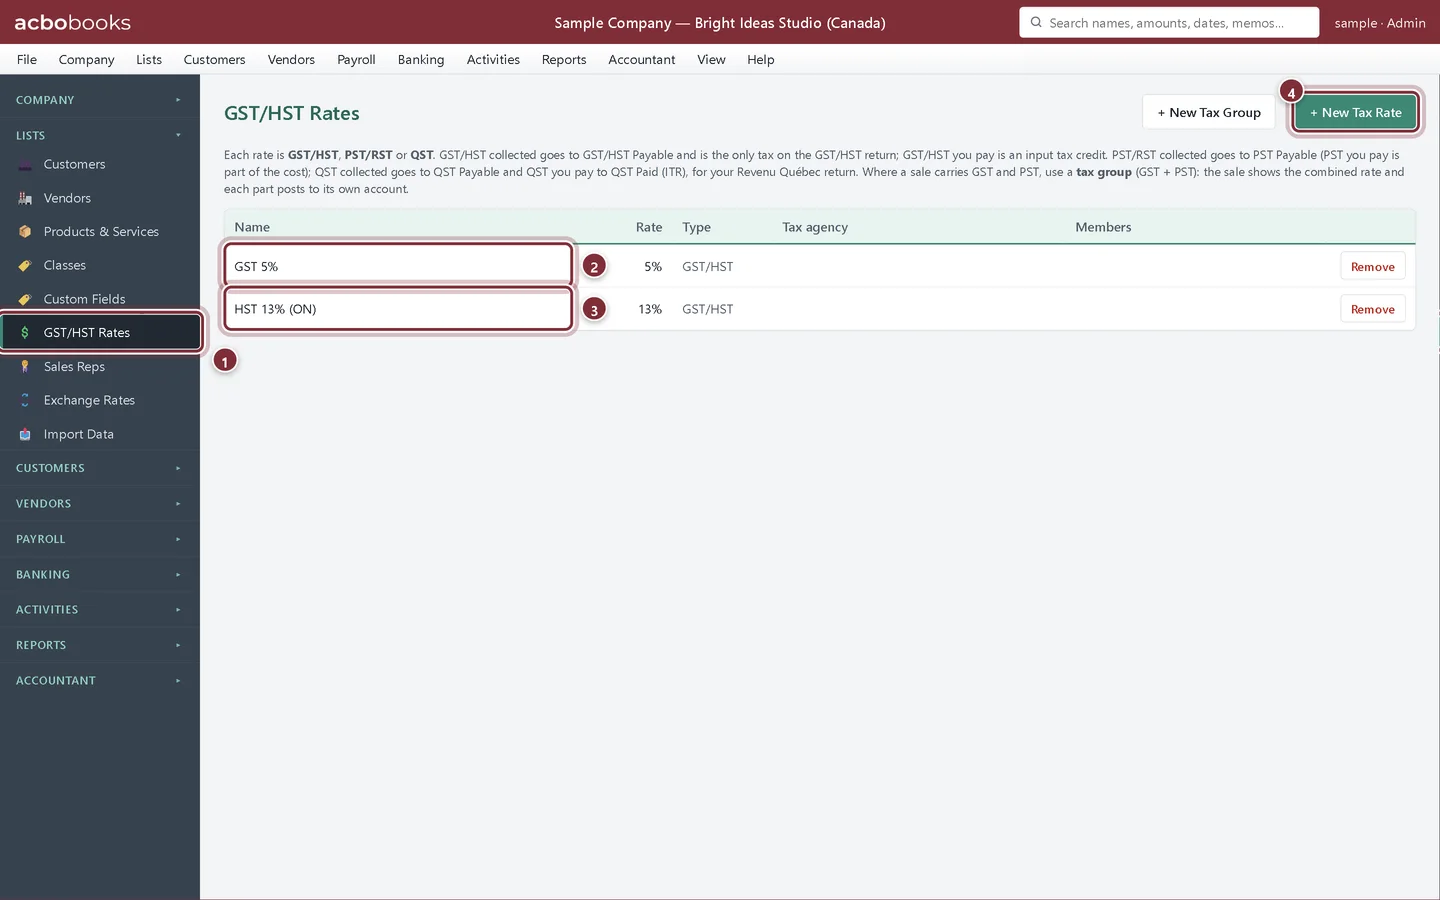Click the acbobooks logo
The image size is (1440, 900).
(72, 22)
